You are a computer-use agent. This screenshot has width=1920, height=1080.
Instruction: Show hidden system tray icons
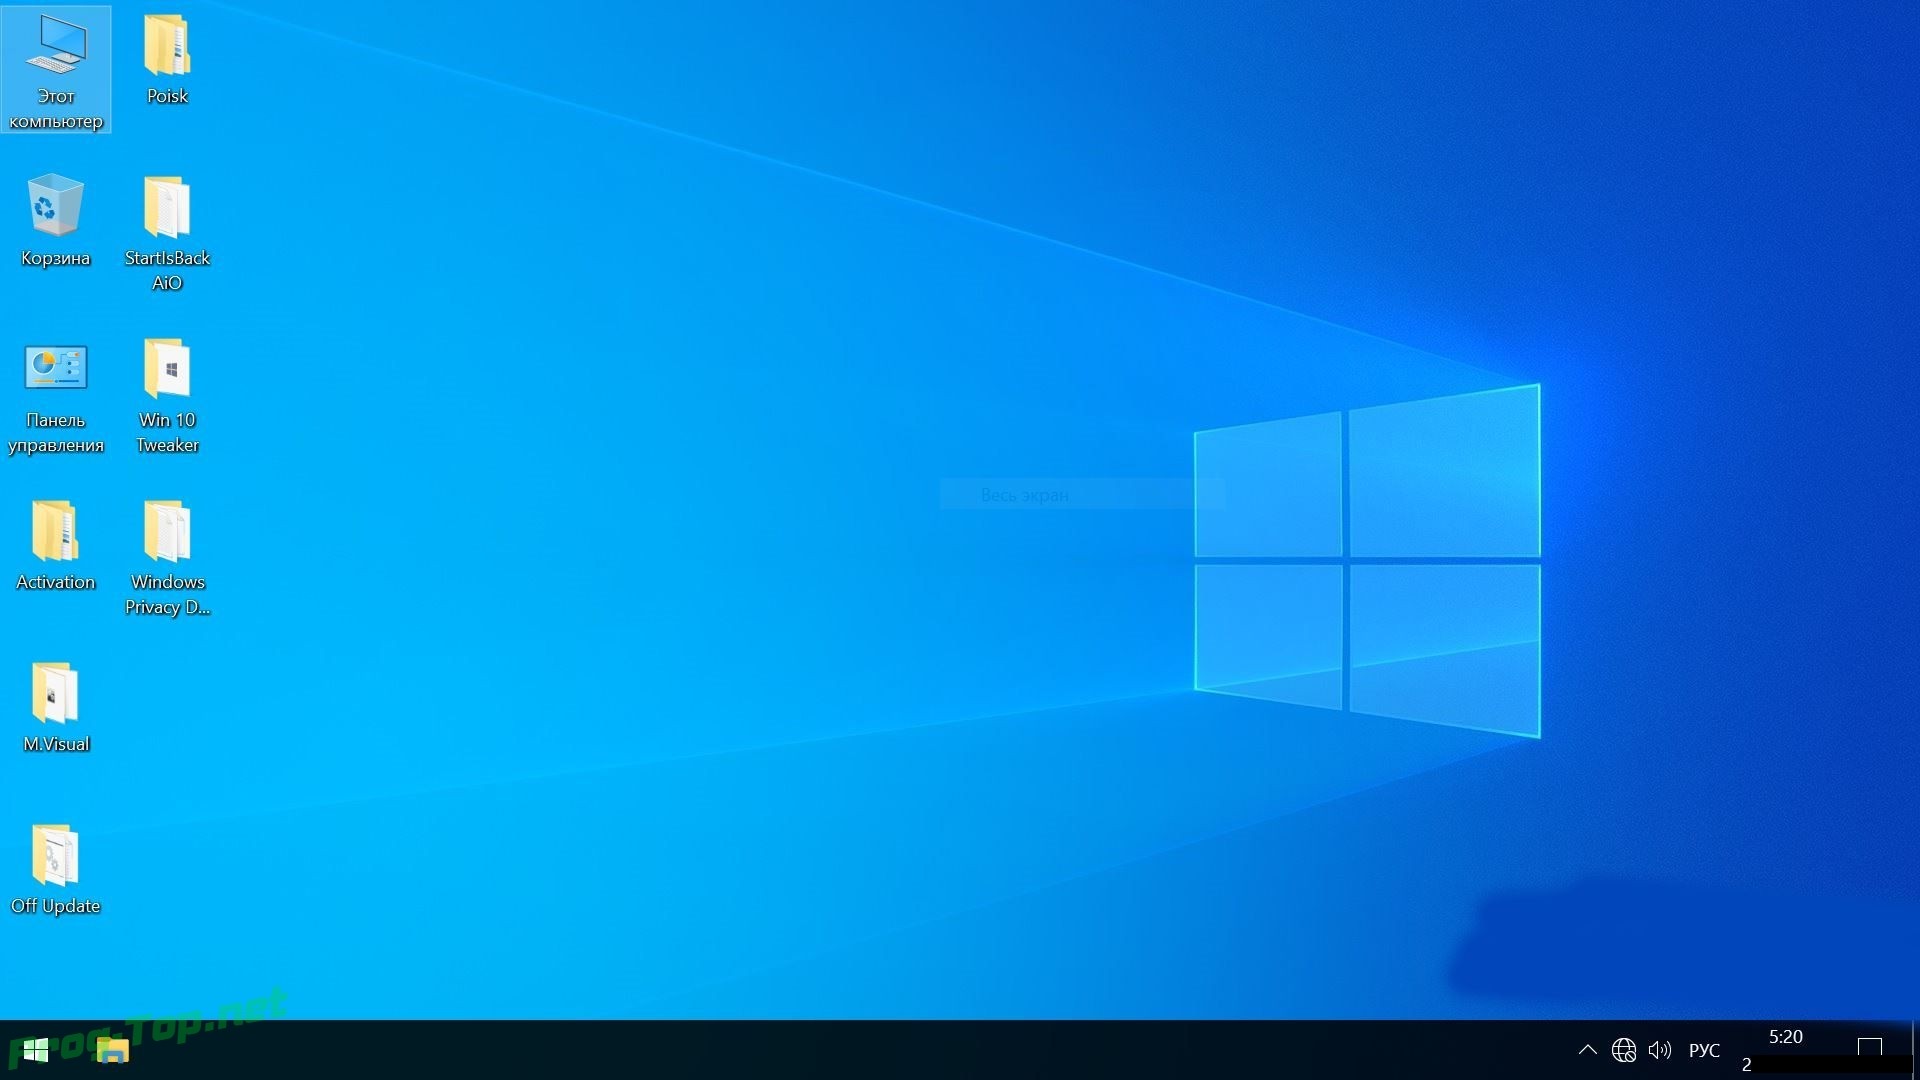click(1587, 1050)
